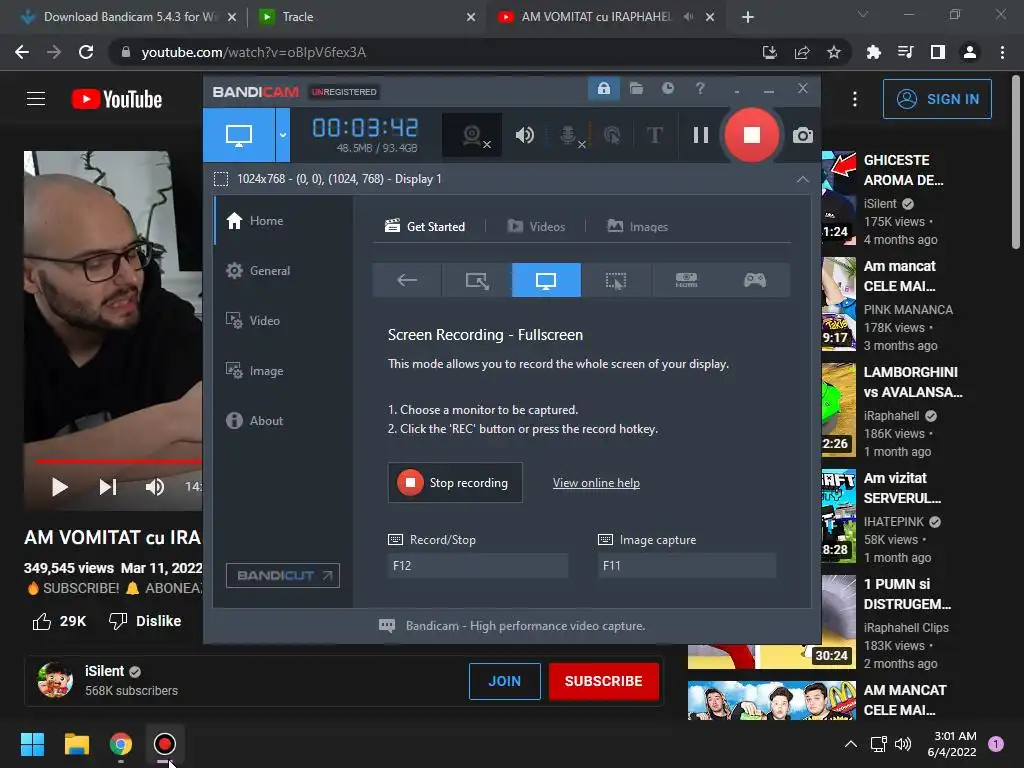Stop recording with big red button
1024x768 pixels.
coord(752,135)
